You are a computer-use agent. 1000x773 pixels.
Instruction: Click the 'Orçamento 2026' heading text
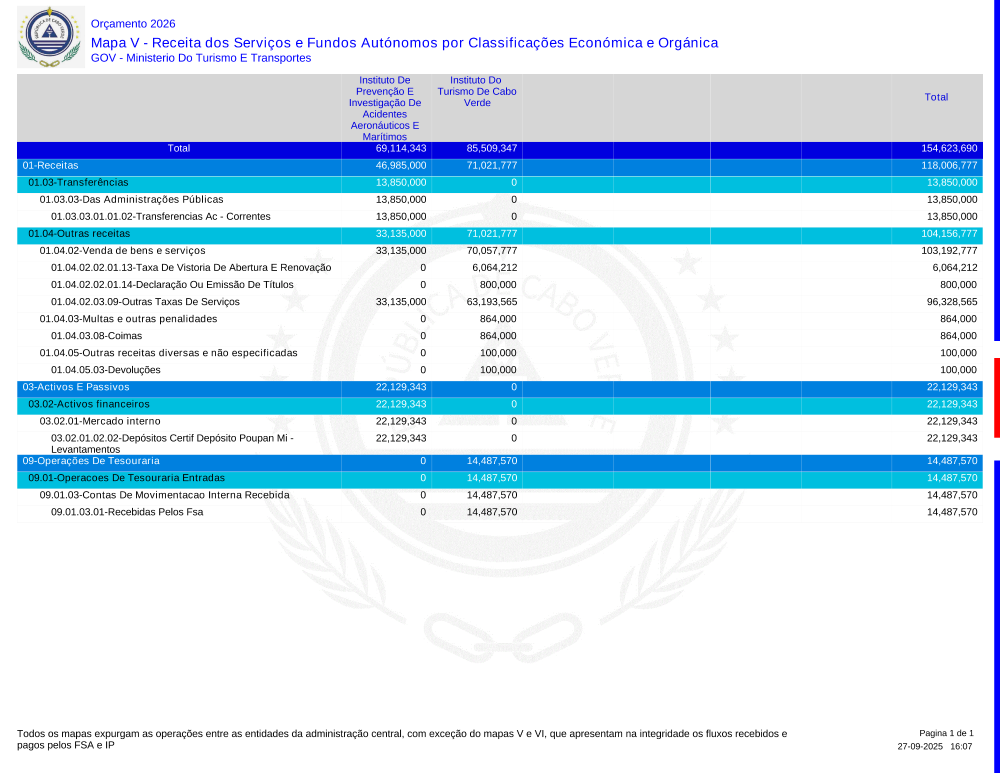(133, 24)
